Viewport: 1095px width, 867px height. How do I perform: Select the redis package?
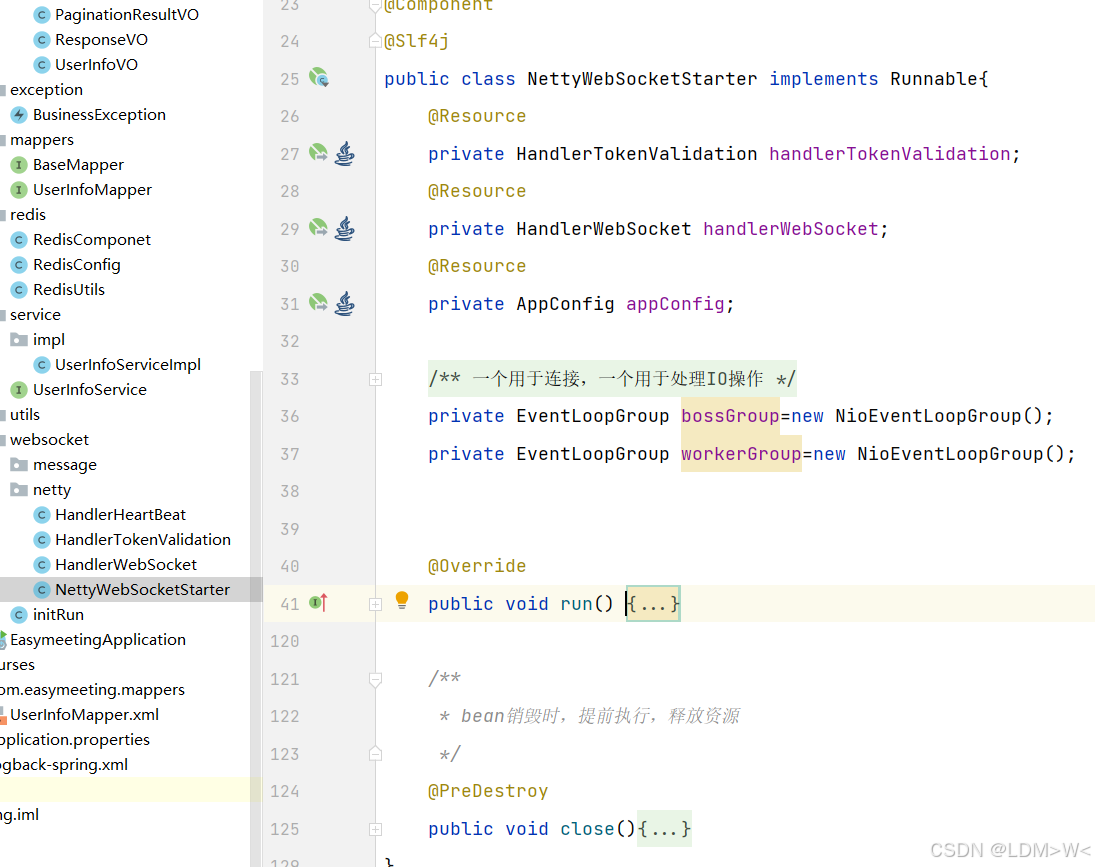coord(28,214)
